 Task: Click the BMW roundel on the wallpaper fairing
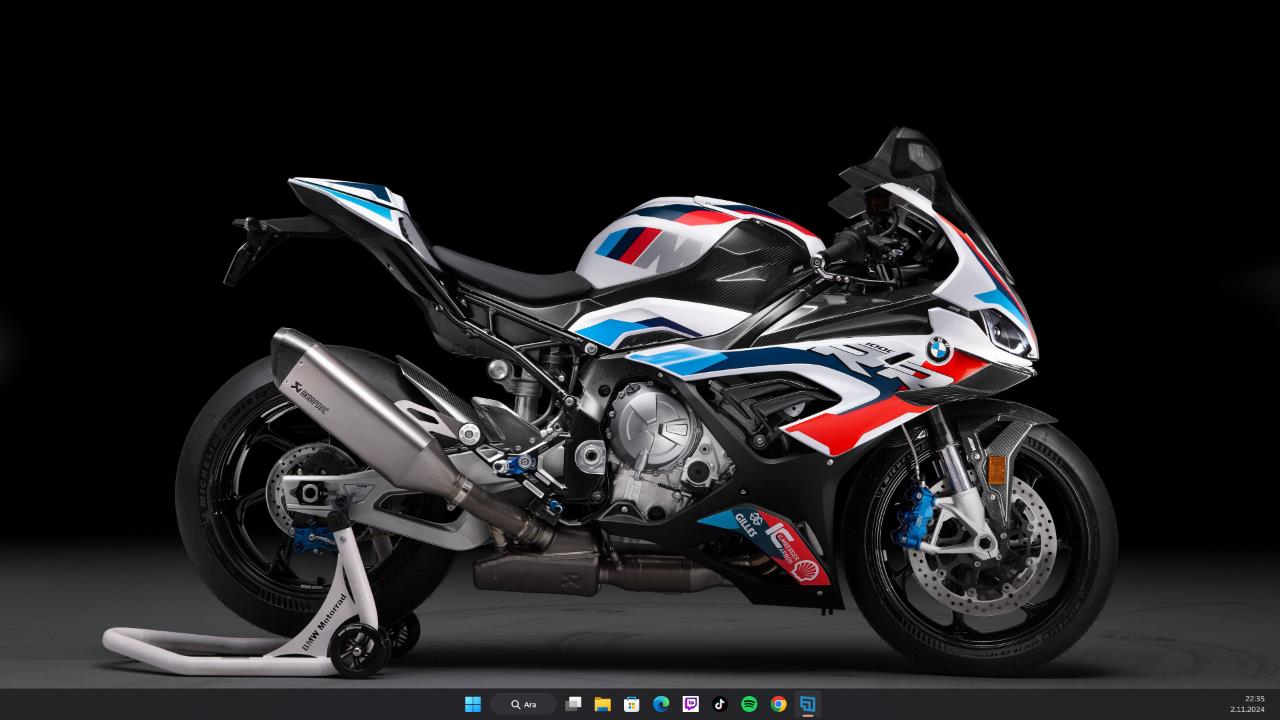click(x=938, y=349)
